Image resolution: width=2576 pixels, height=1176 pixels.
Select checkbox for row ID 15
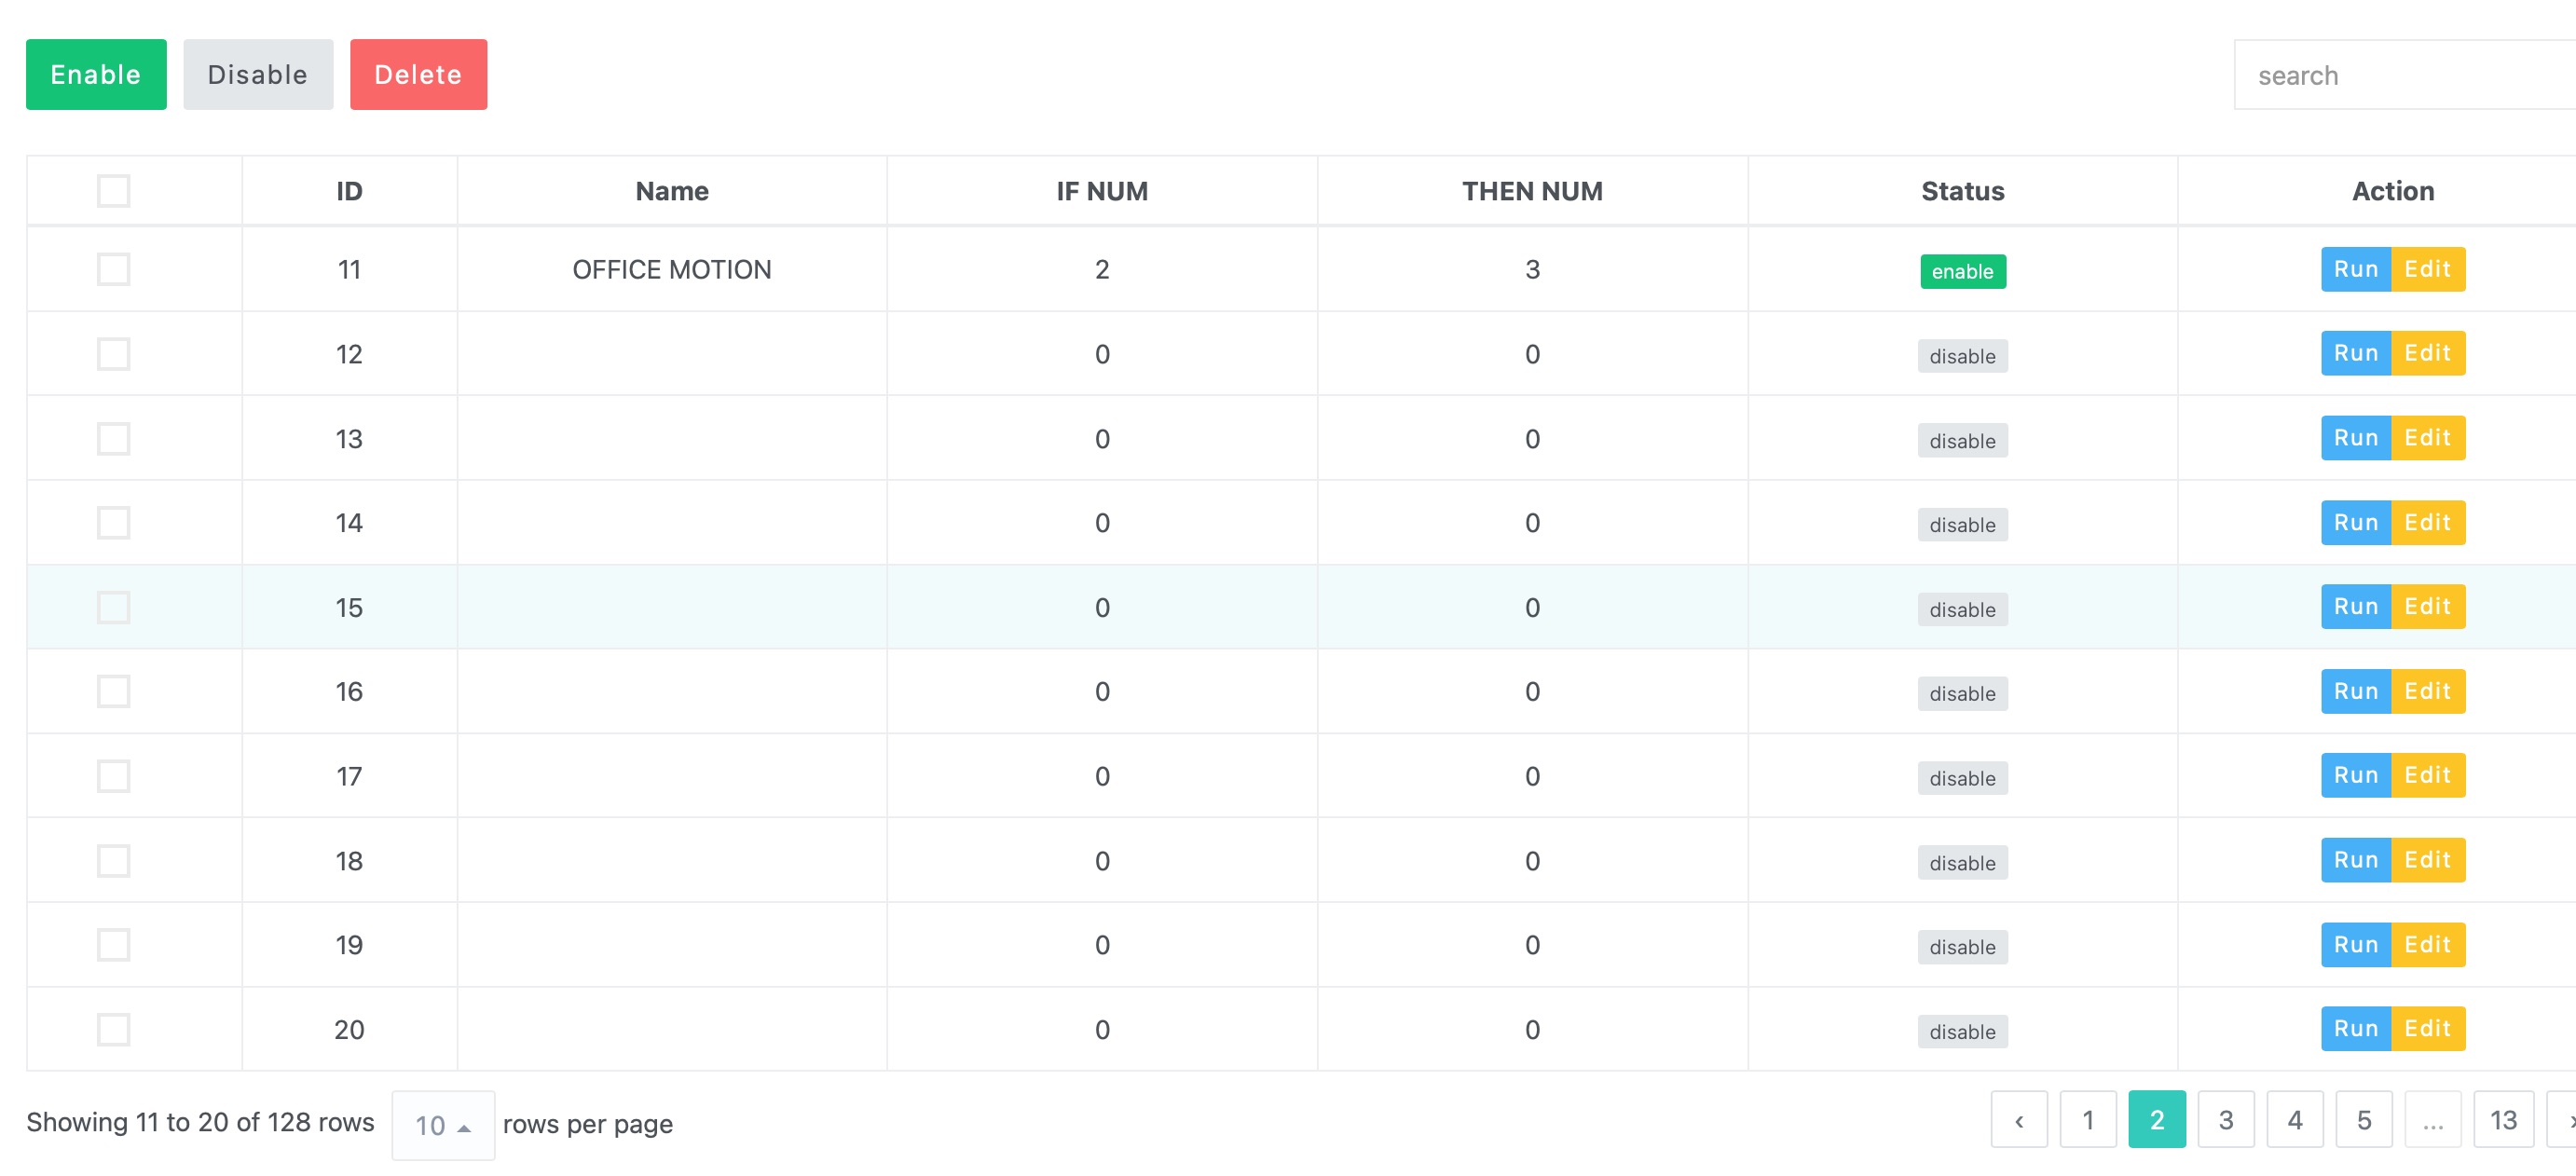[x=113, y=607]
